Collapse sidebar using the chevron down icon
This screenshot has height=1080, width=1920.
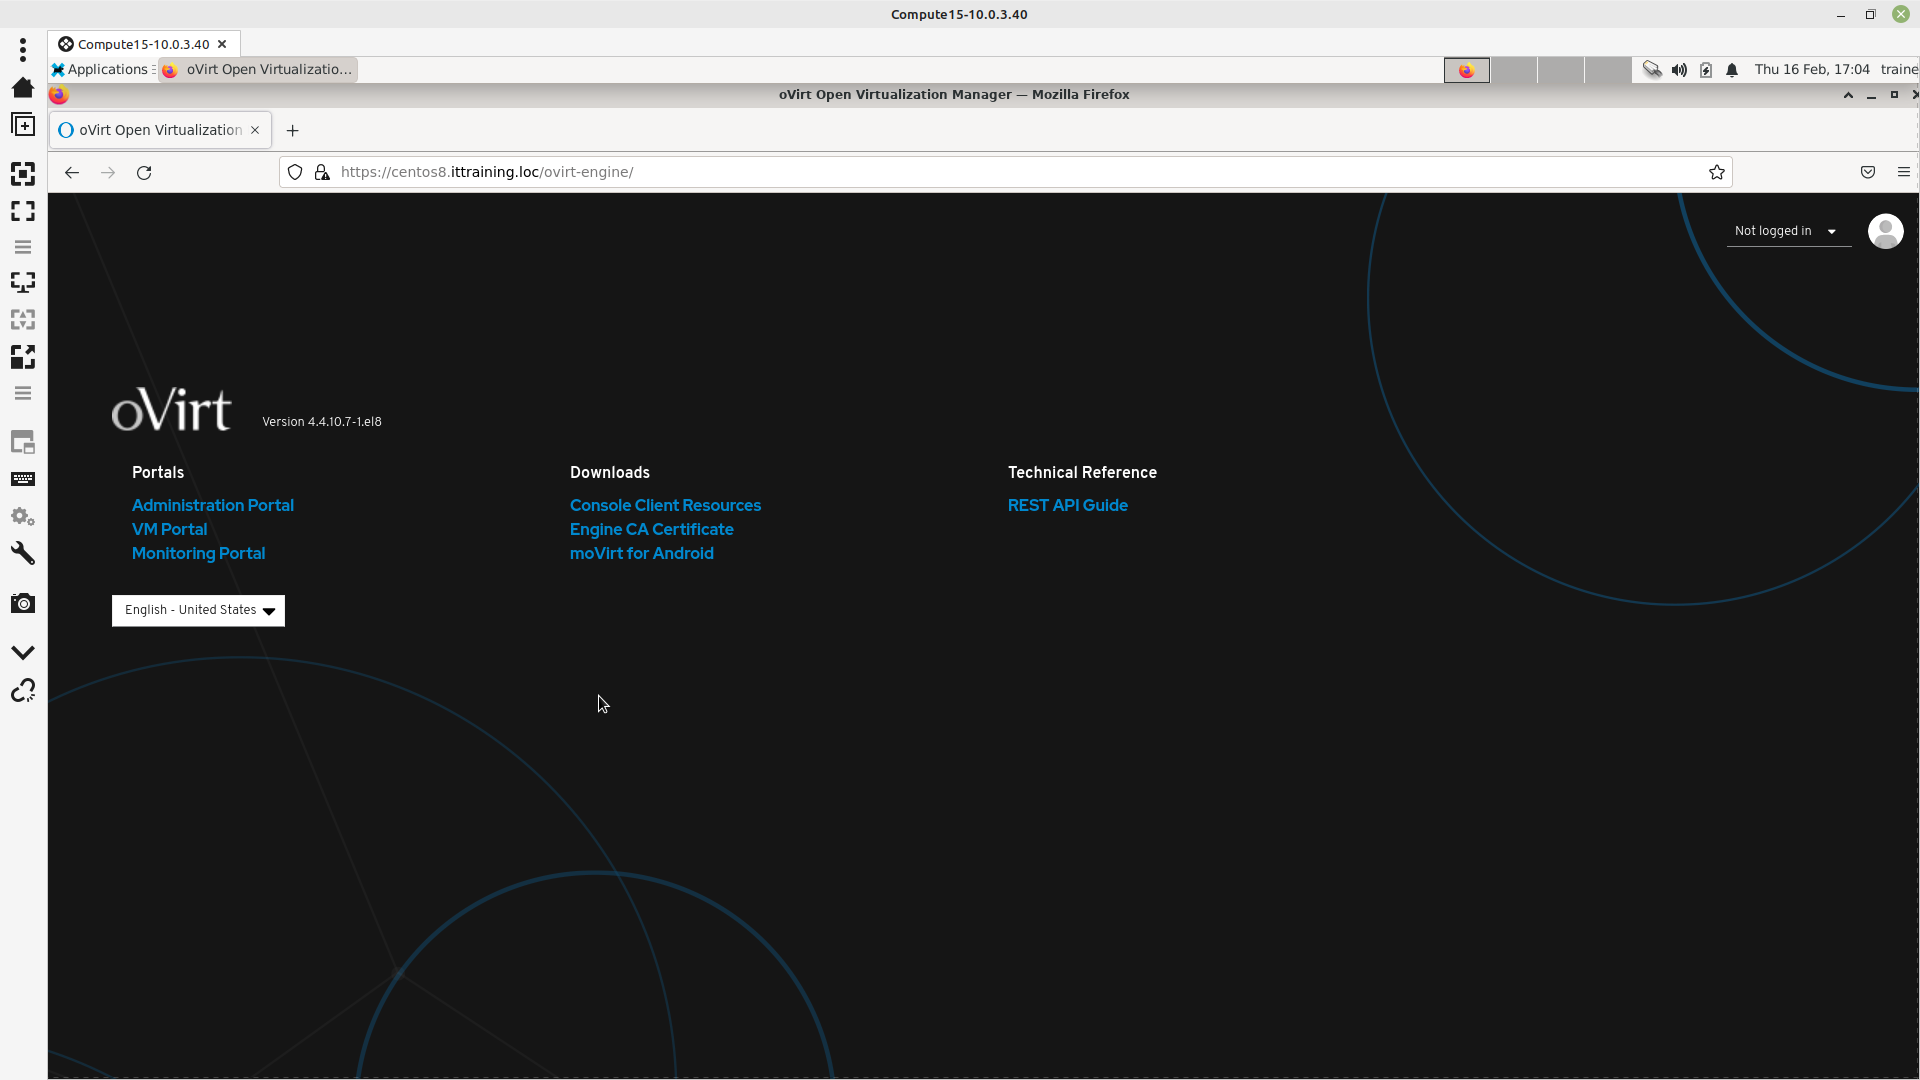click(x=23, y=652)
